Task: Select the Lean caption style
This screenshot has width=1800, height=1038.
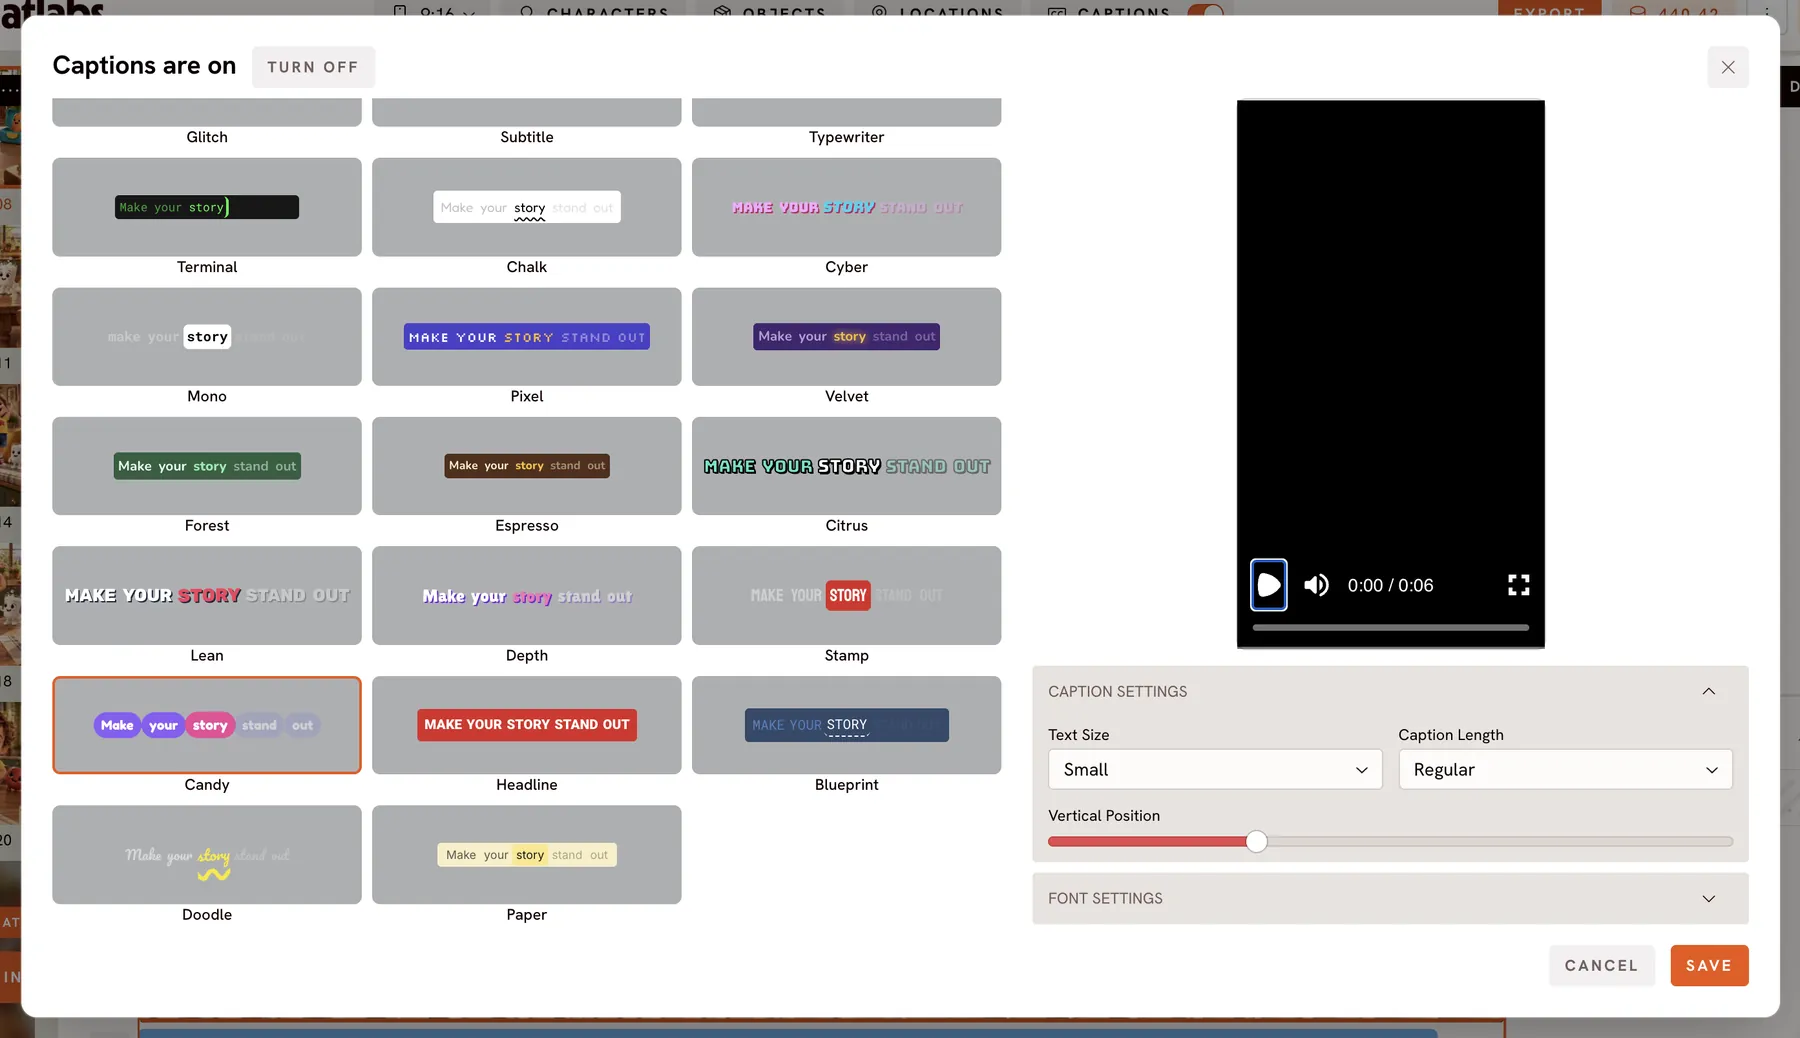Action: click(x=207, y=595)
